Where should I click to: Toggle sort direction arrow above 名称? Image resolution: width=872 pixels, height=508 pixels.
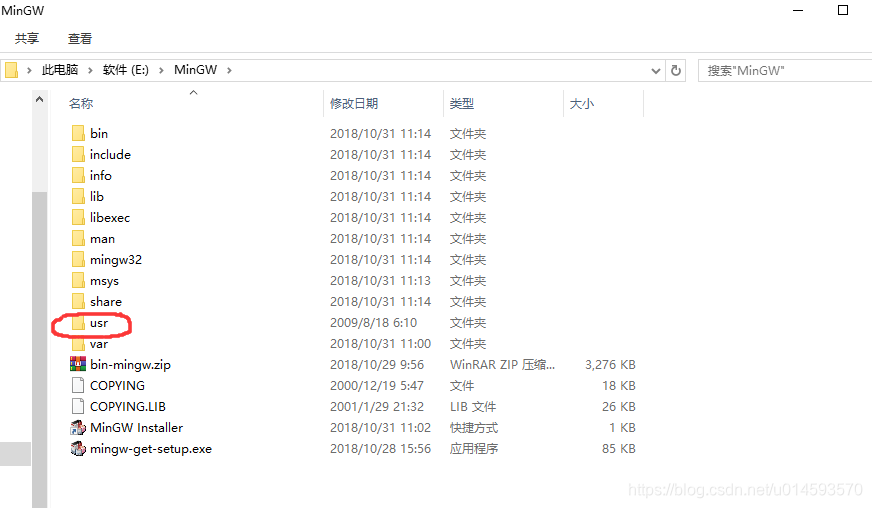[194, 92]
